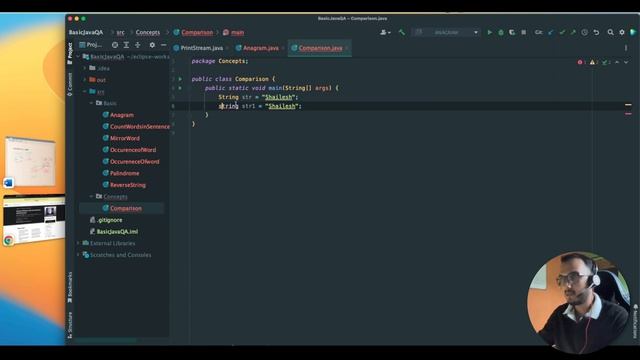Close the Comparison.java tab
This screenshot has width=640, height=360.
pos(347,48)
